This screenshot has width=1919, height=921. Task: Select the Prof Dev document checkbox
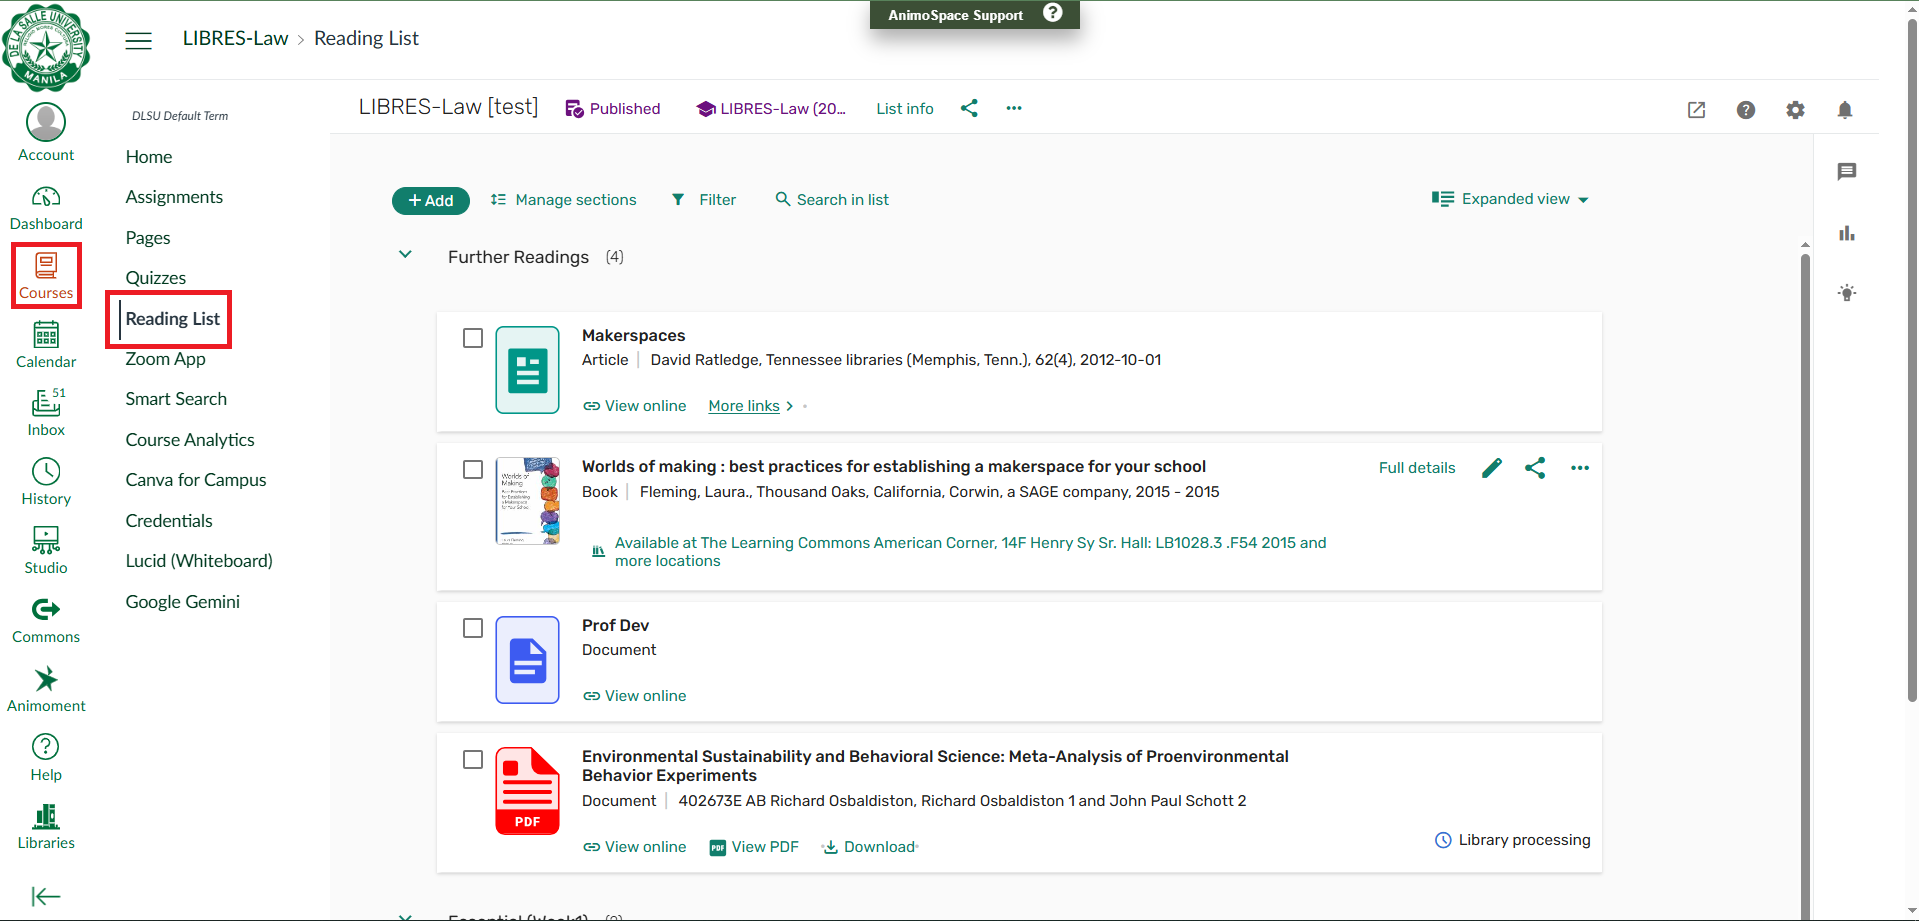pyautogui.click(x=473, y=628)
